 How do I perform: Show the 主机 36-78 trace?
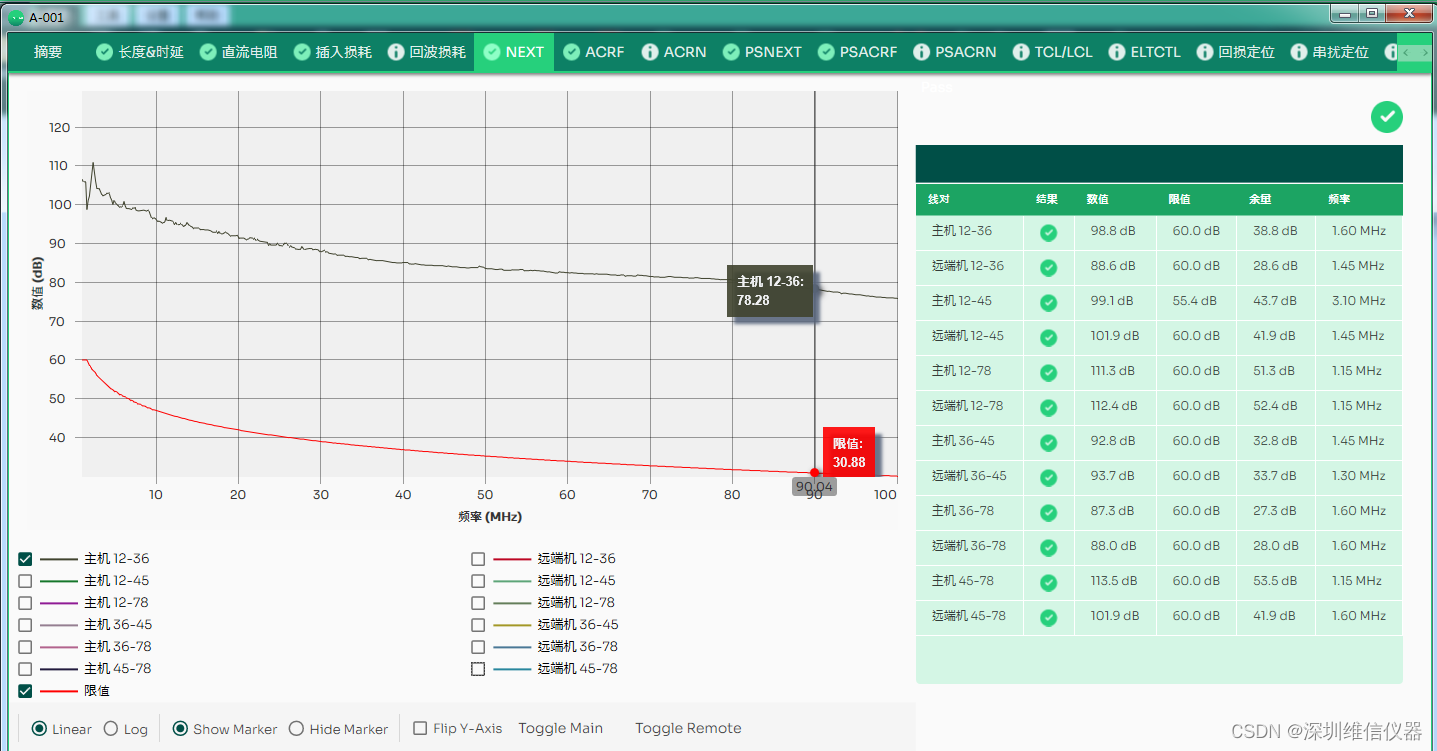pos(25,647)
